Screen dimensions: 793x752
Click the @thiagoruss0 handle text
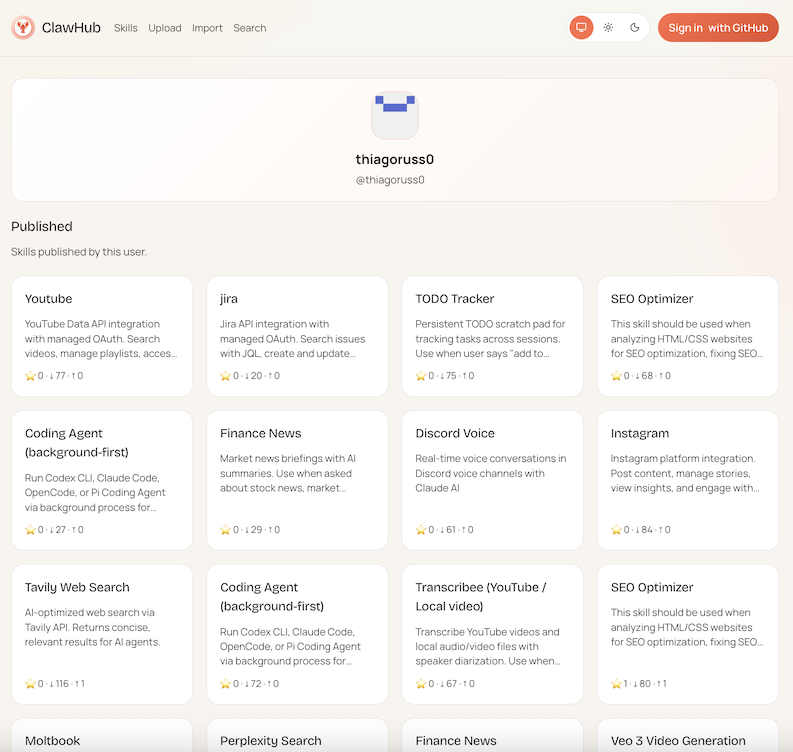tap(390, 180)
